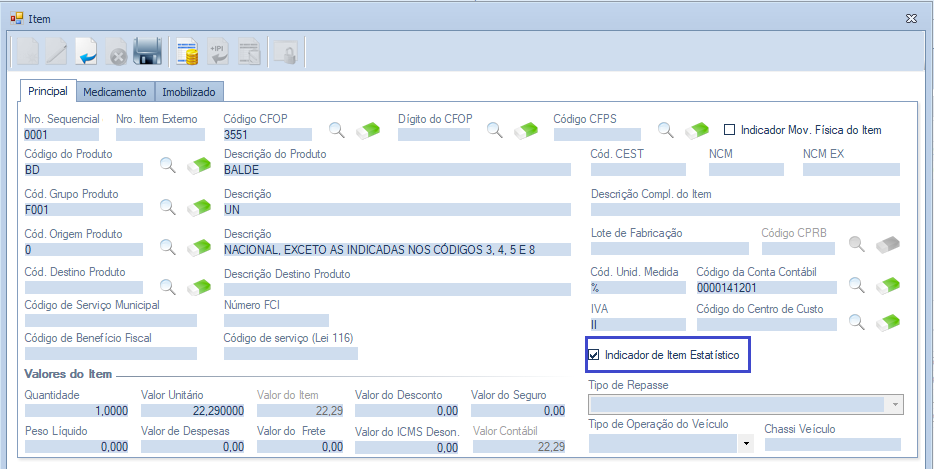This screenshot has width=934, height=469.
Task: Click the IVA field
Action: (638, 325)
